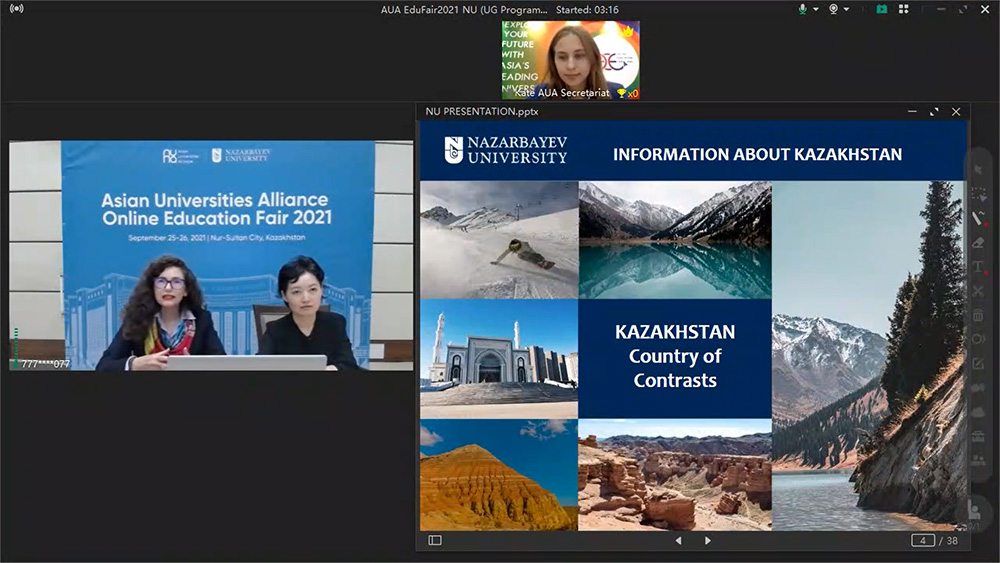Image resolution: width=1000 pixels, height=563 pixels.
Task: Click the undo circular arrow icon
Action: click(978, 339)
